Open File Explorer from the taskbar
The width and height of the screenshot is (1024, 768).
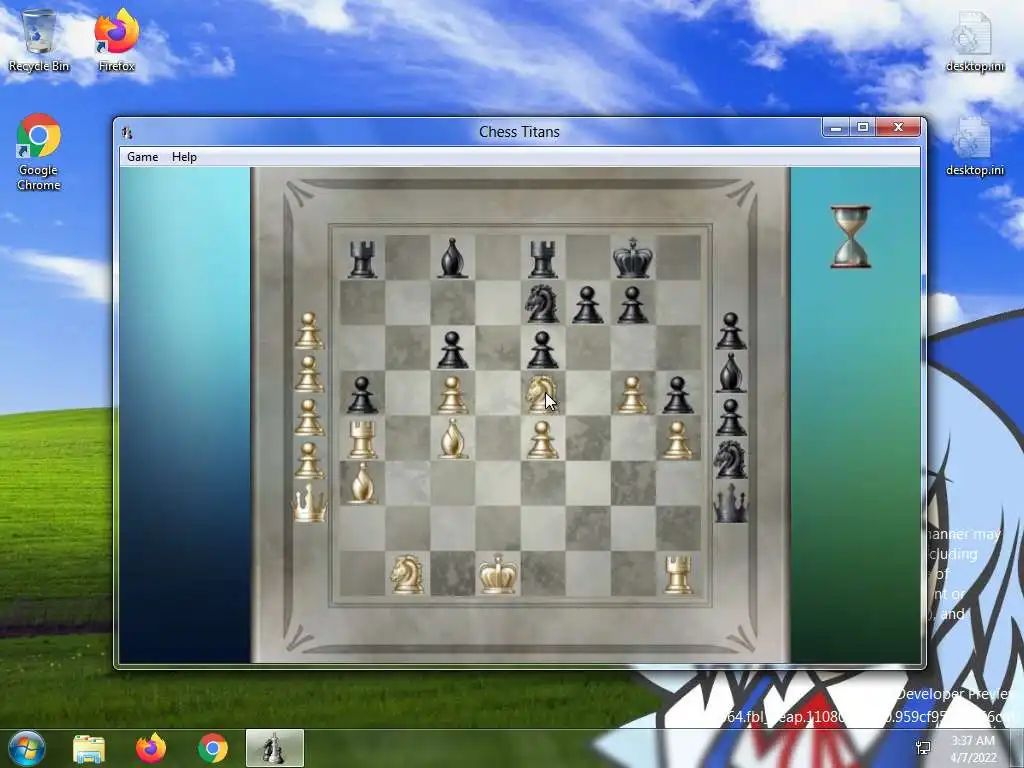point(89,748)
